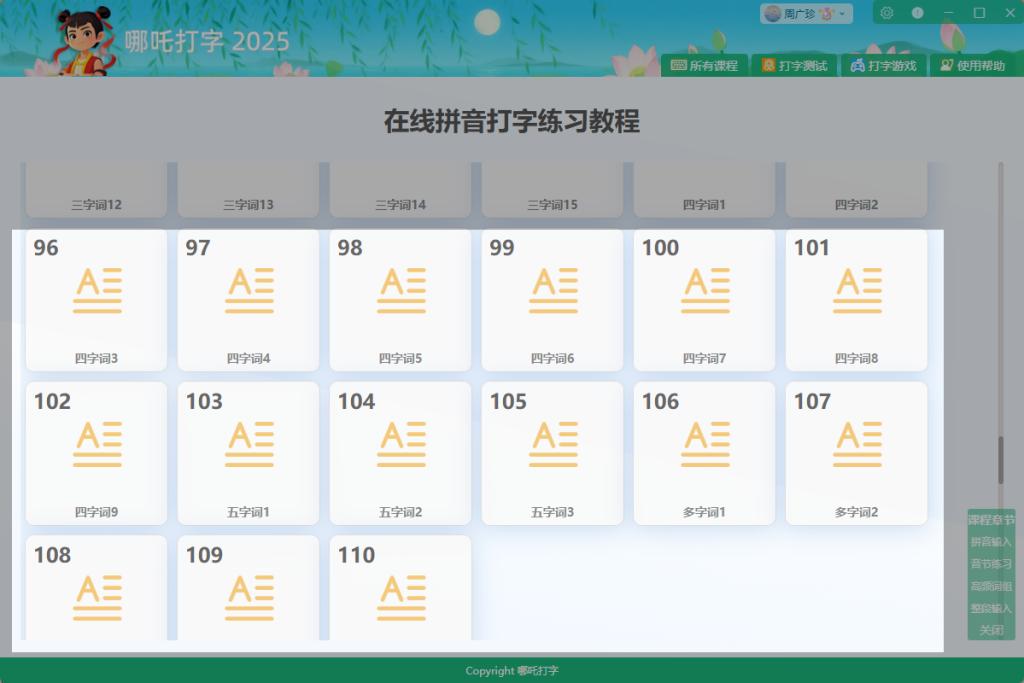Open lesson 101 四字词8 icon
This screenshot has height=683, width=1024.
[857, 291]
